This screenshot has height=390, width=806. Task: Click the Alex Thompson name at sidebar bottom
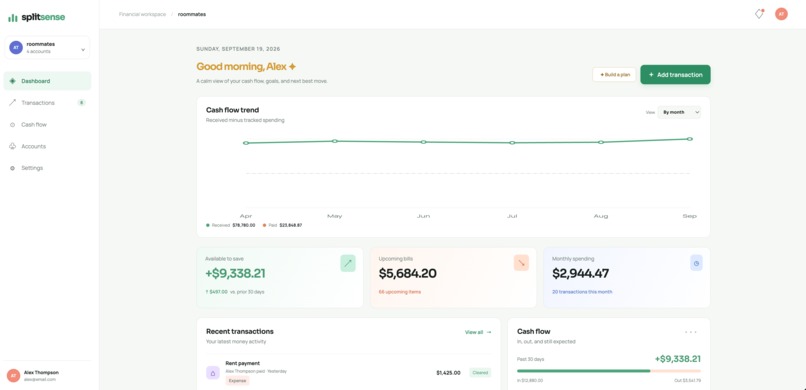tap(41, 373)
